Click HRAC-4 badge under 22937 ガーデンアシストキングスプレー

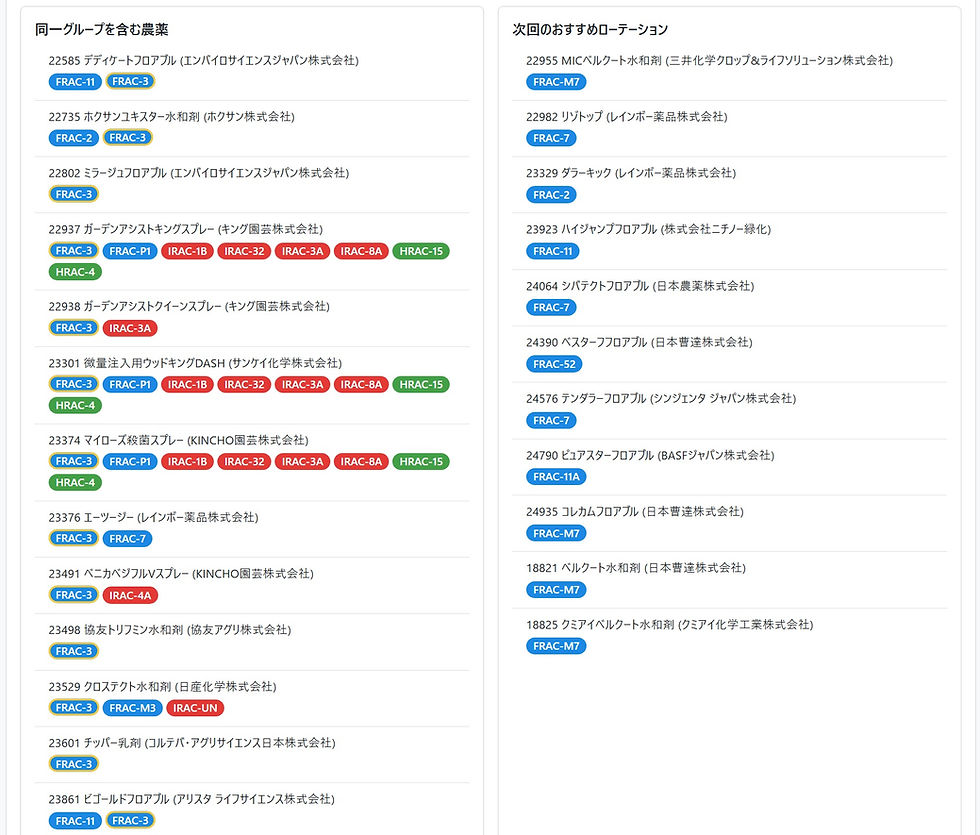[75, 272]
